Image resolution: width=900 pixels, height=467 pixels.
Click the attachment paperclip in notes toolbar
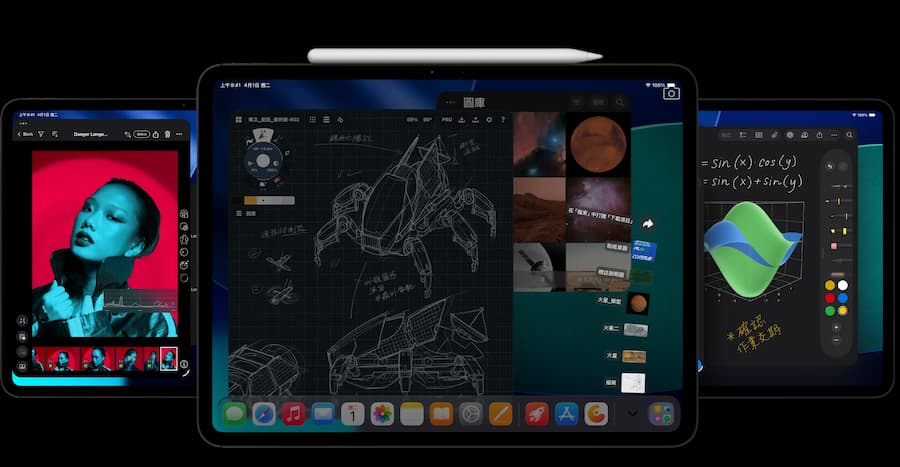(x=774, y=135)
